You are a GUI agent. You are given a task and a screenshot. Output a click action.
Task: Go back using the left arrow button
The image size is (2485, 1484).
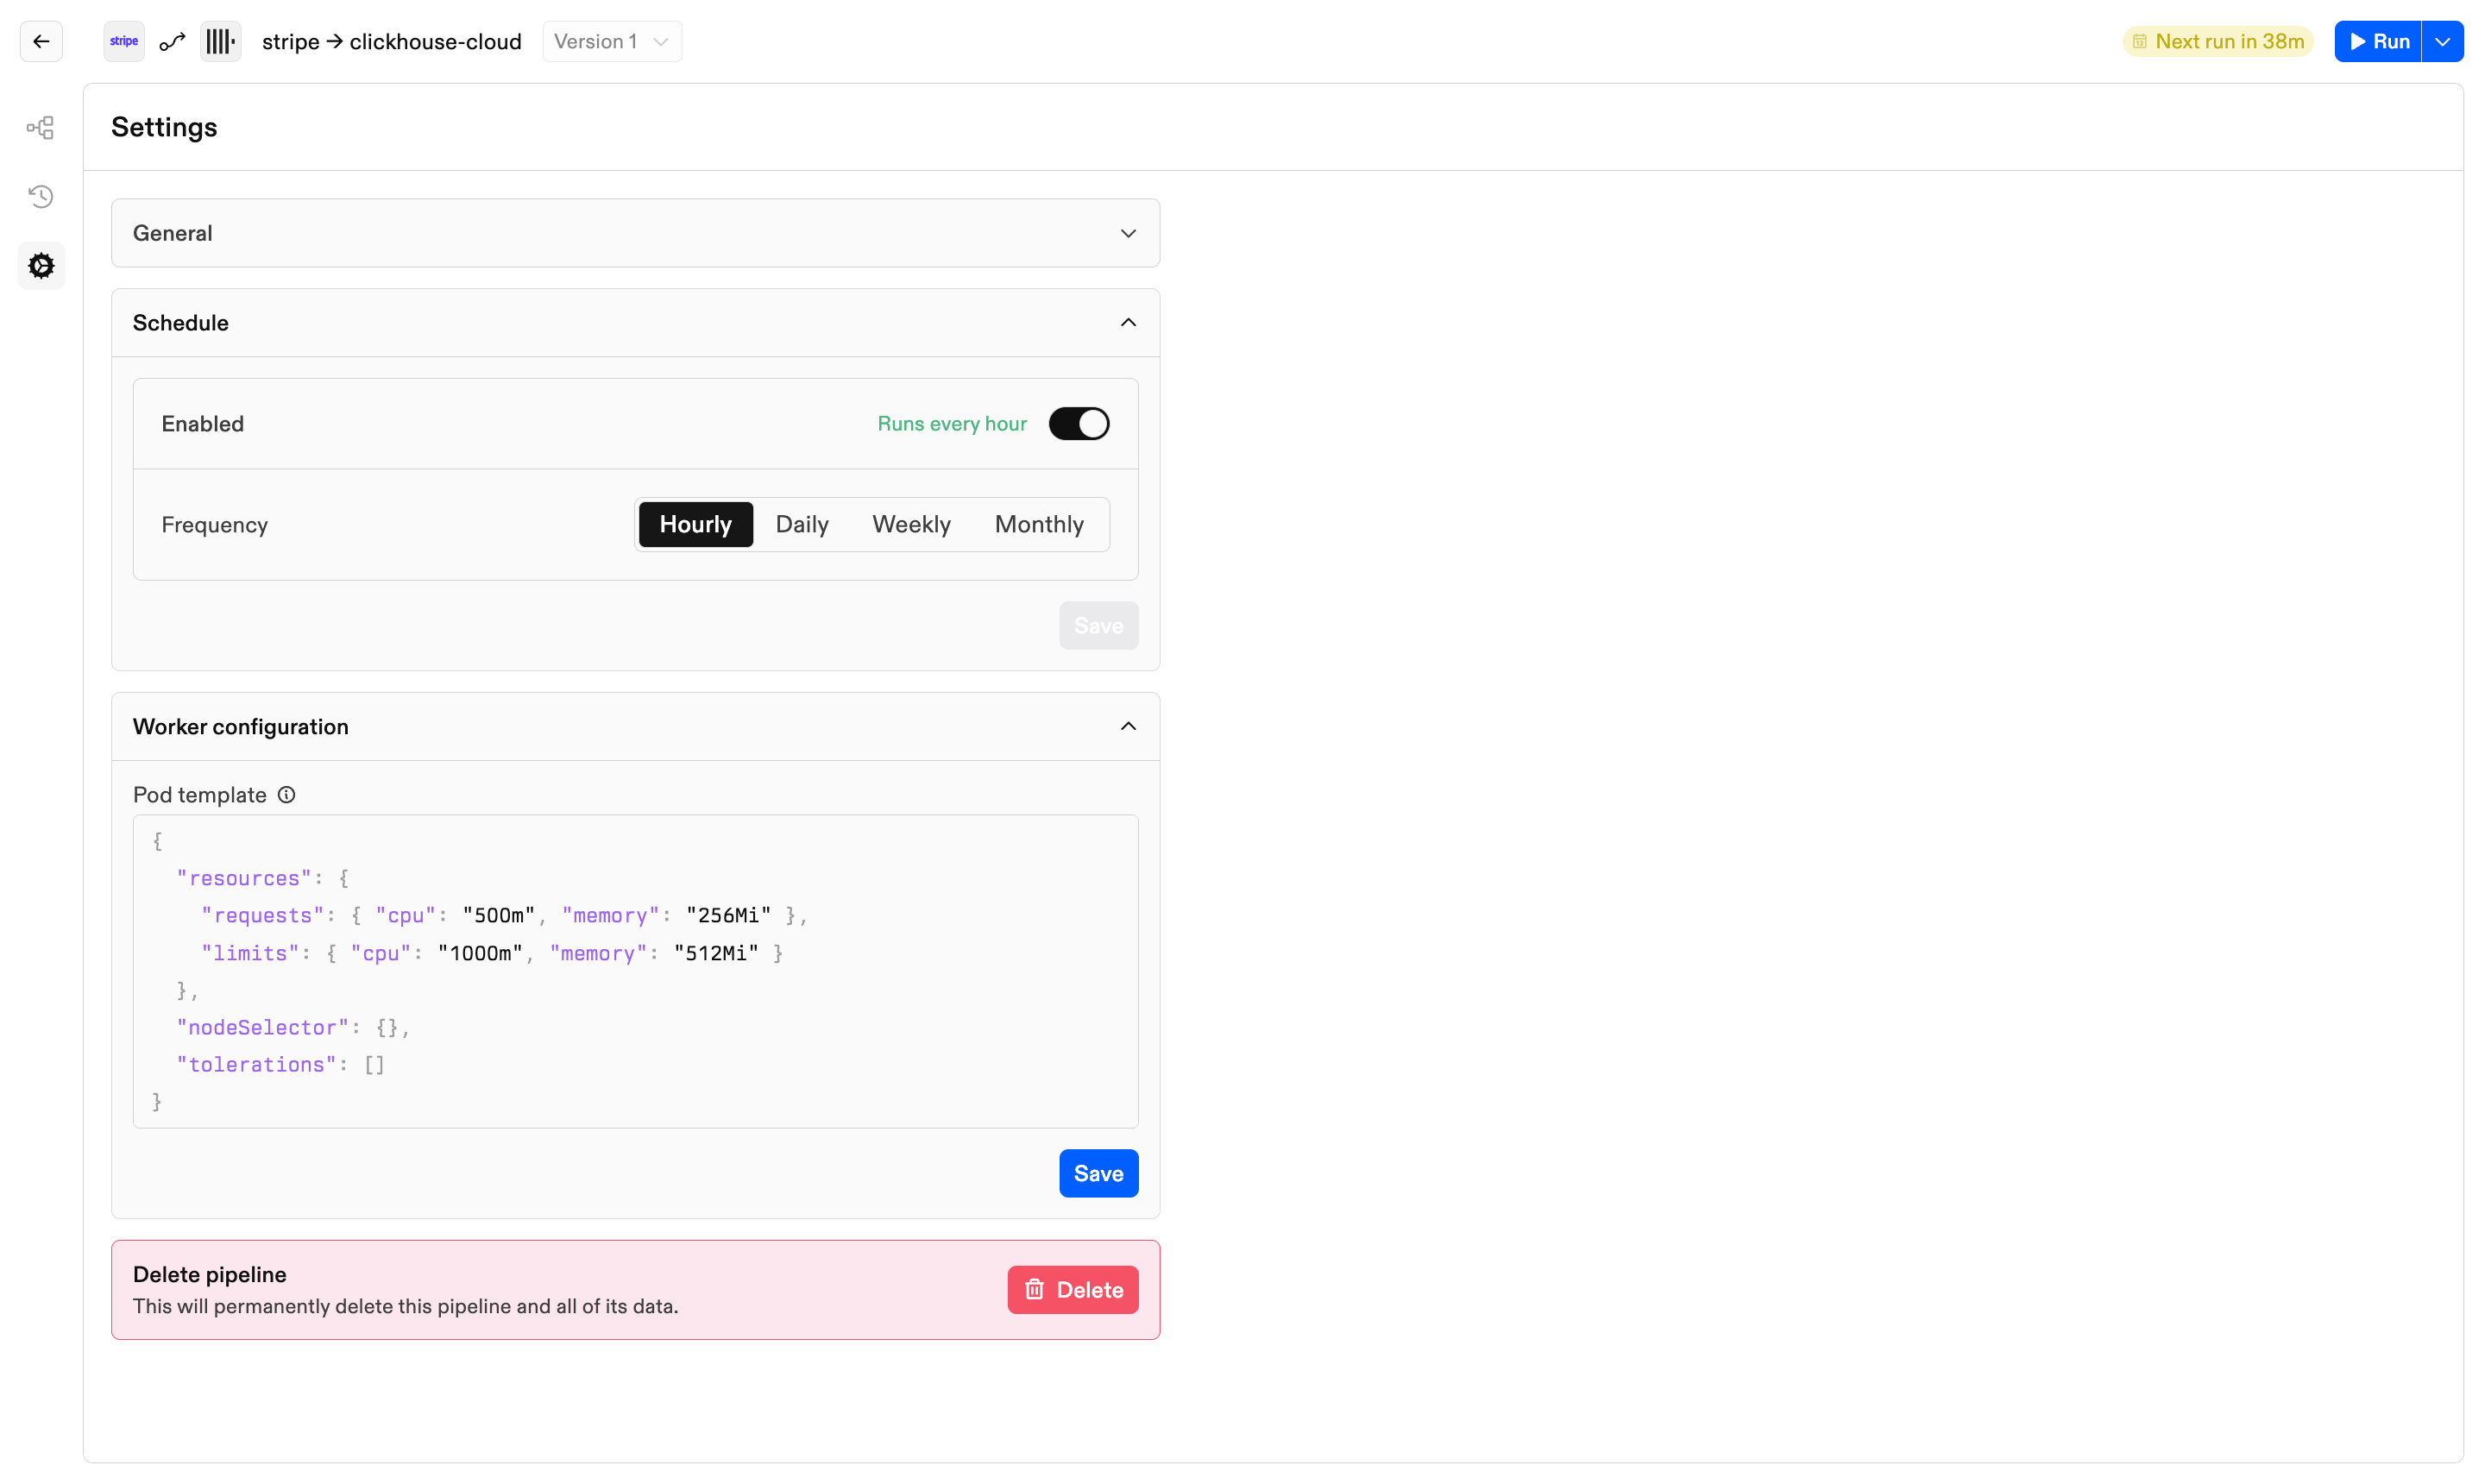41,41
